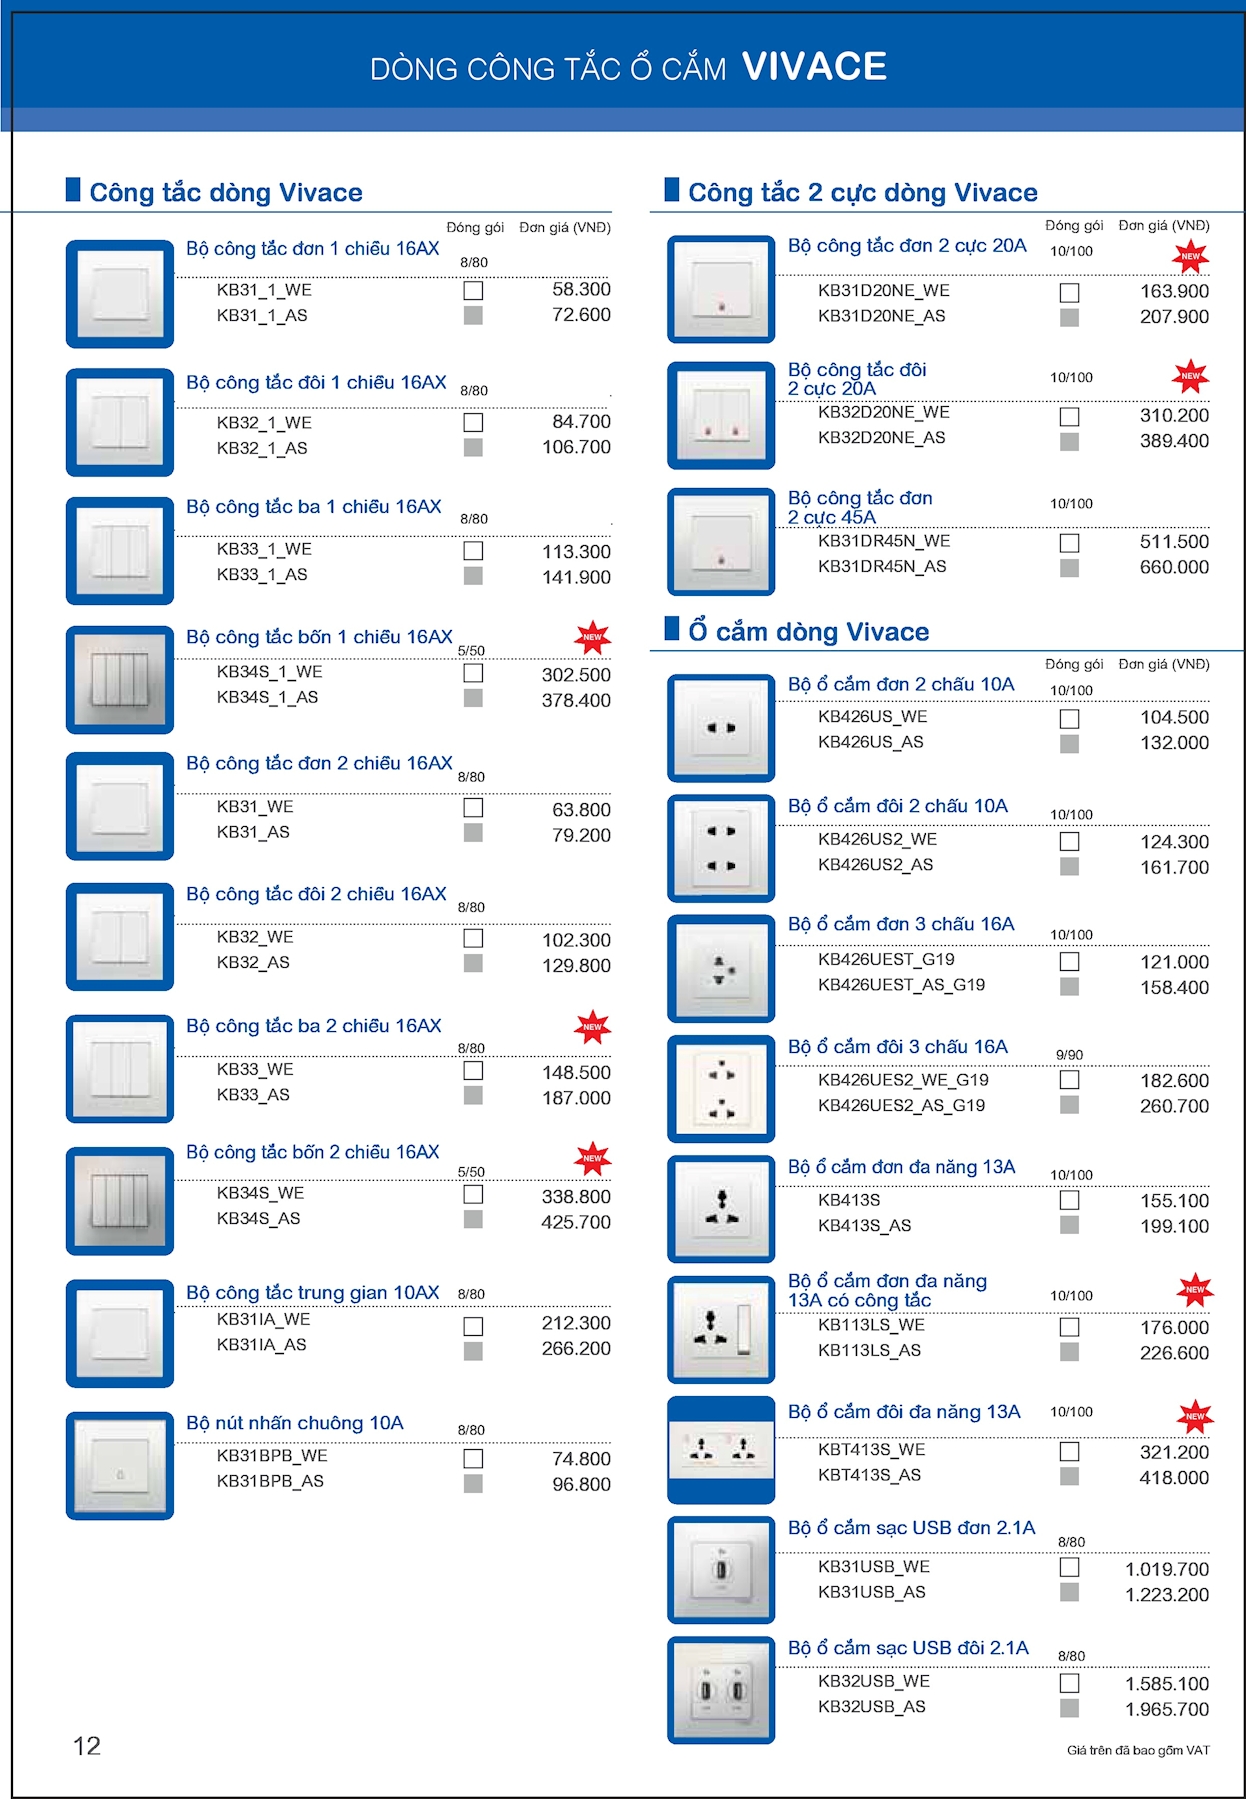The width and height of the screenshot is (1246, 1799).
Task: Click the NEW badge beside Bộ công tắc đôi 2 cực 20A
Action: (x=1191, y=377)
